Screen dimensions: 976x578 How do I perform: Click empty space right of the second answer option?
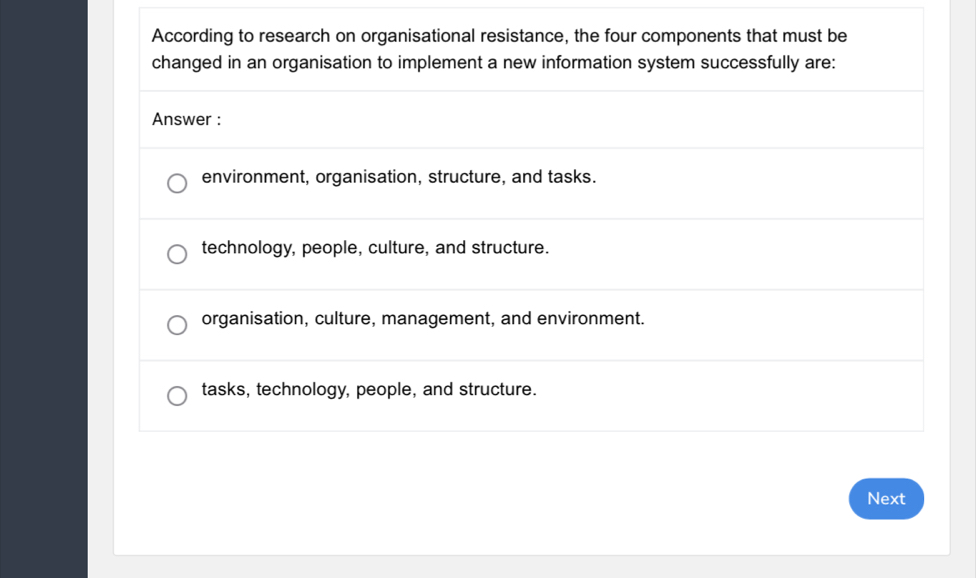pos(760,254)
